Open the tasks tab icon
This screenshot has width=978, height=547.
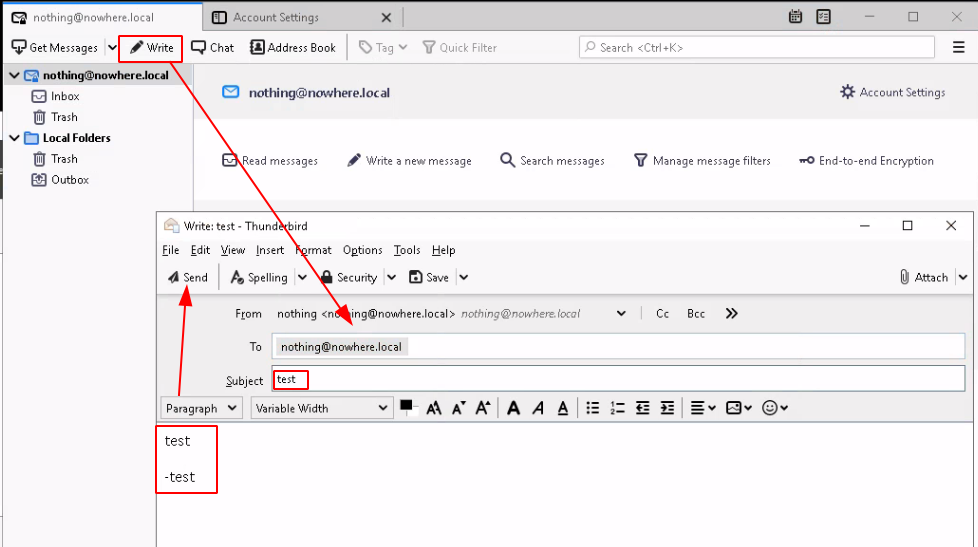(823, 17)
